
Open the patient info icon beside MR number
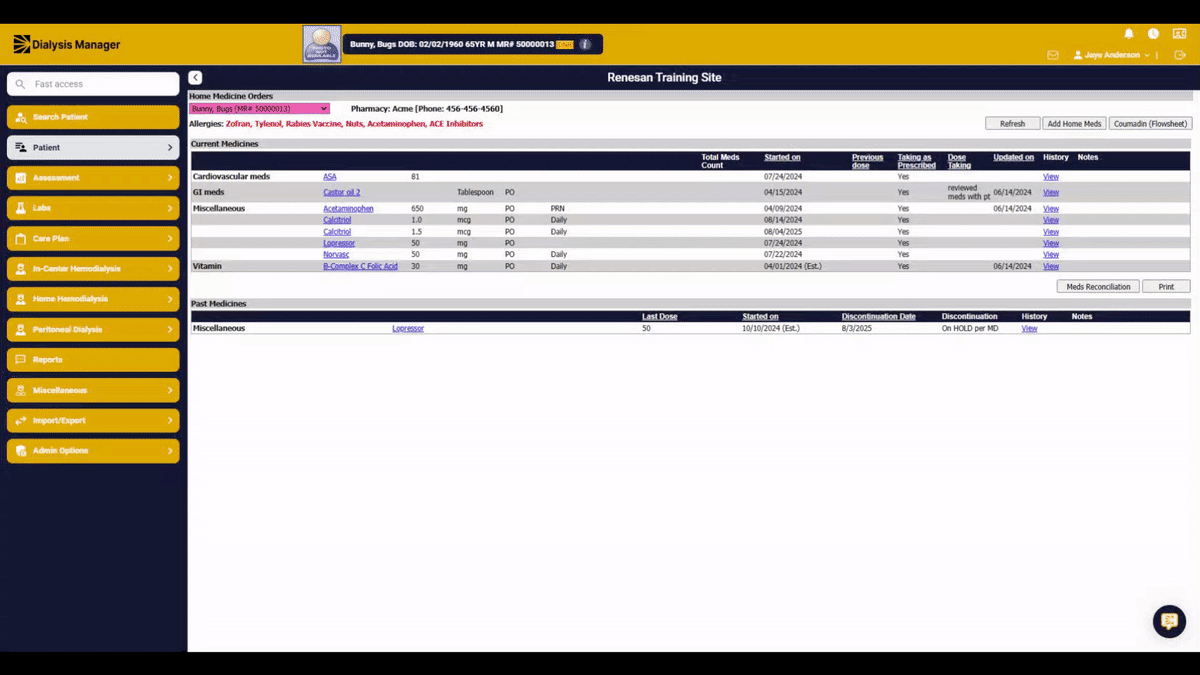(585, 44)
